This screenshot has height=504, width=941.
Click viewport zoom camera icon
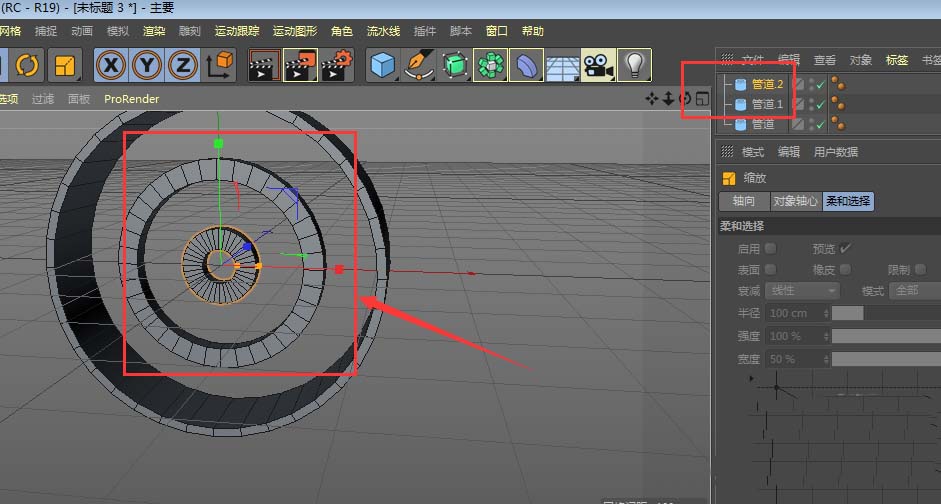[x=668, y=99]
